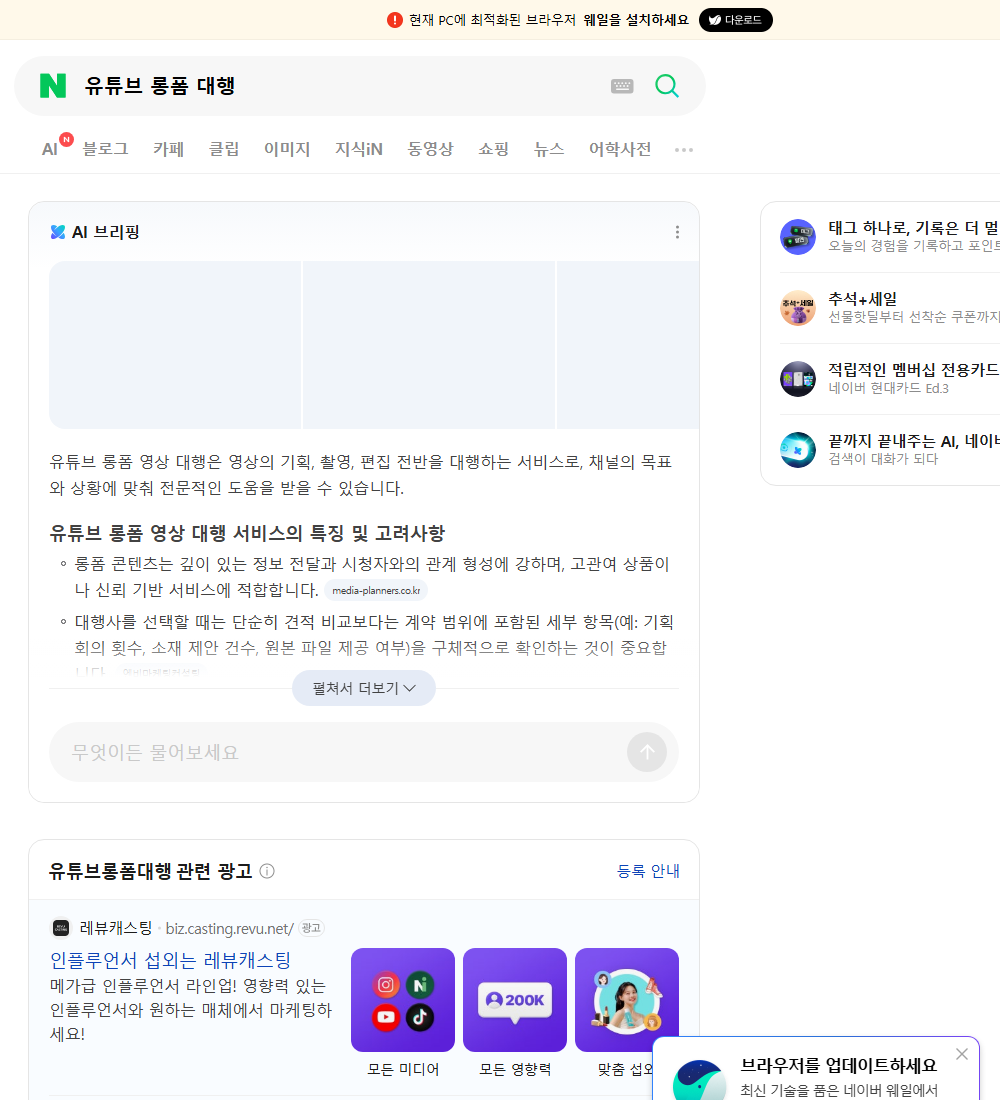The width and height of the screenshot is (1000, 1100).
Task: Click the 맞춤 섭외 ad thumbnail
Action: click(627, 1000)
